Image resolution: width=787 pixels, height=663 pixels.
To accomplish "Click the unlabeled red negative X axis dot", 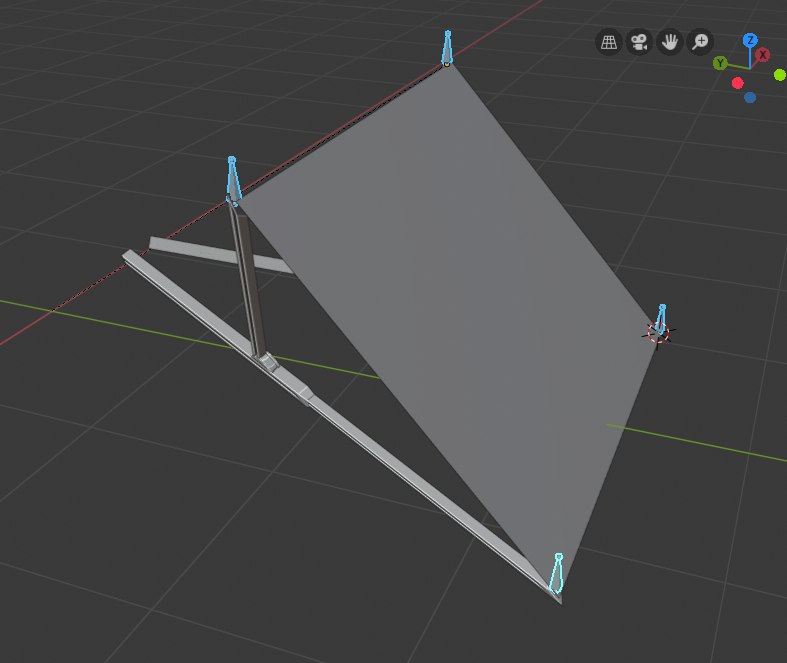I will (737, 83).
